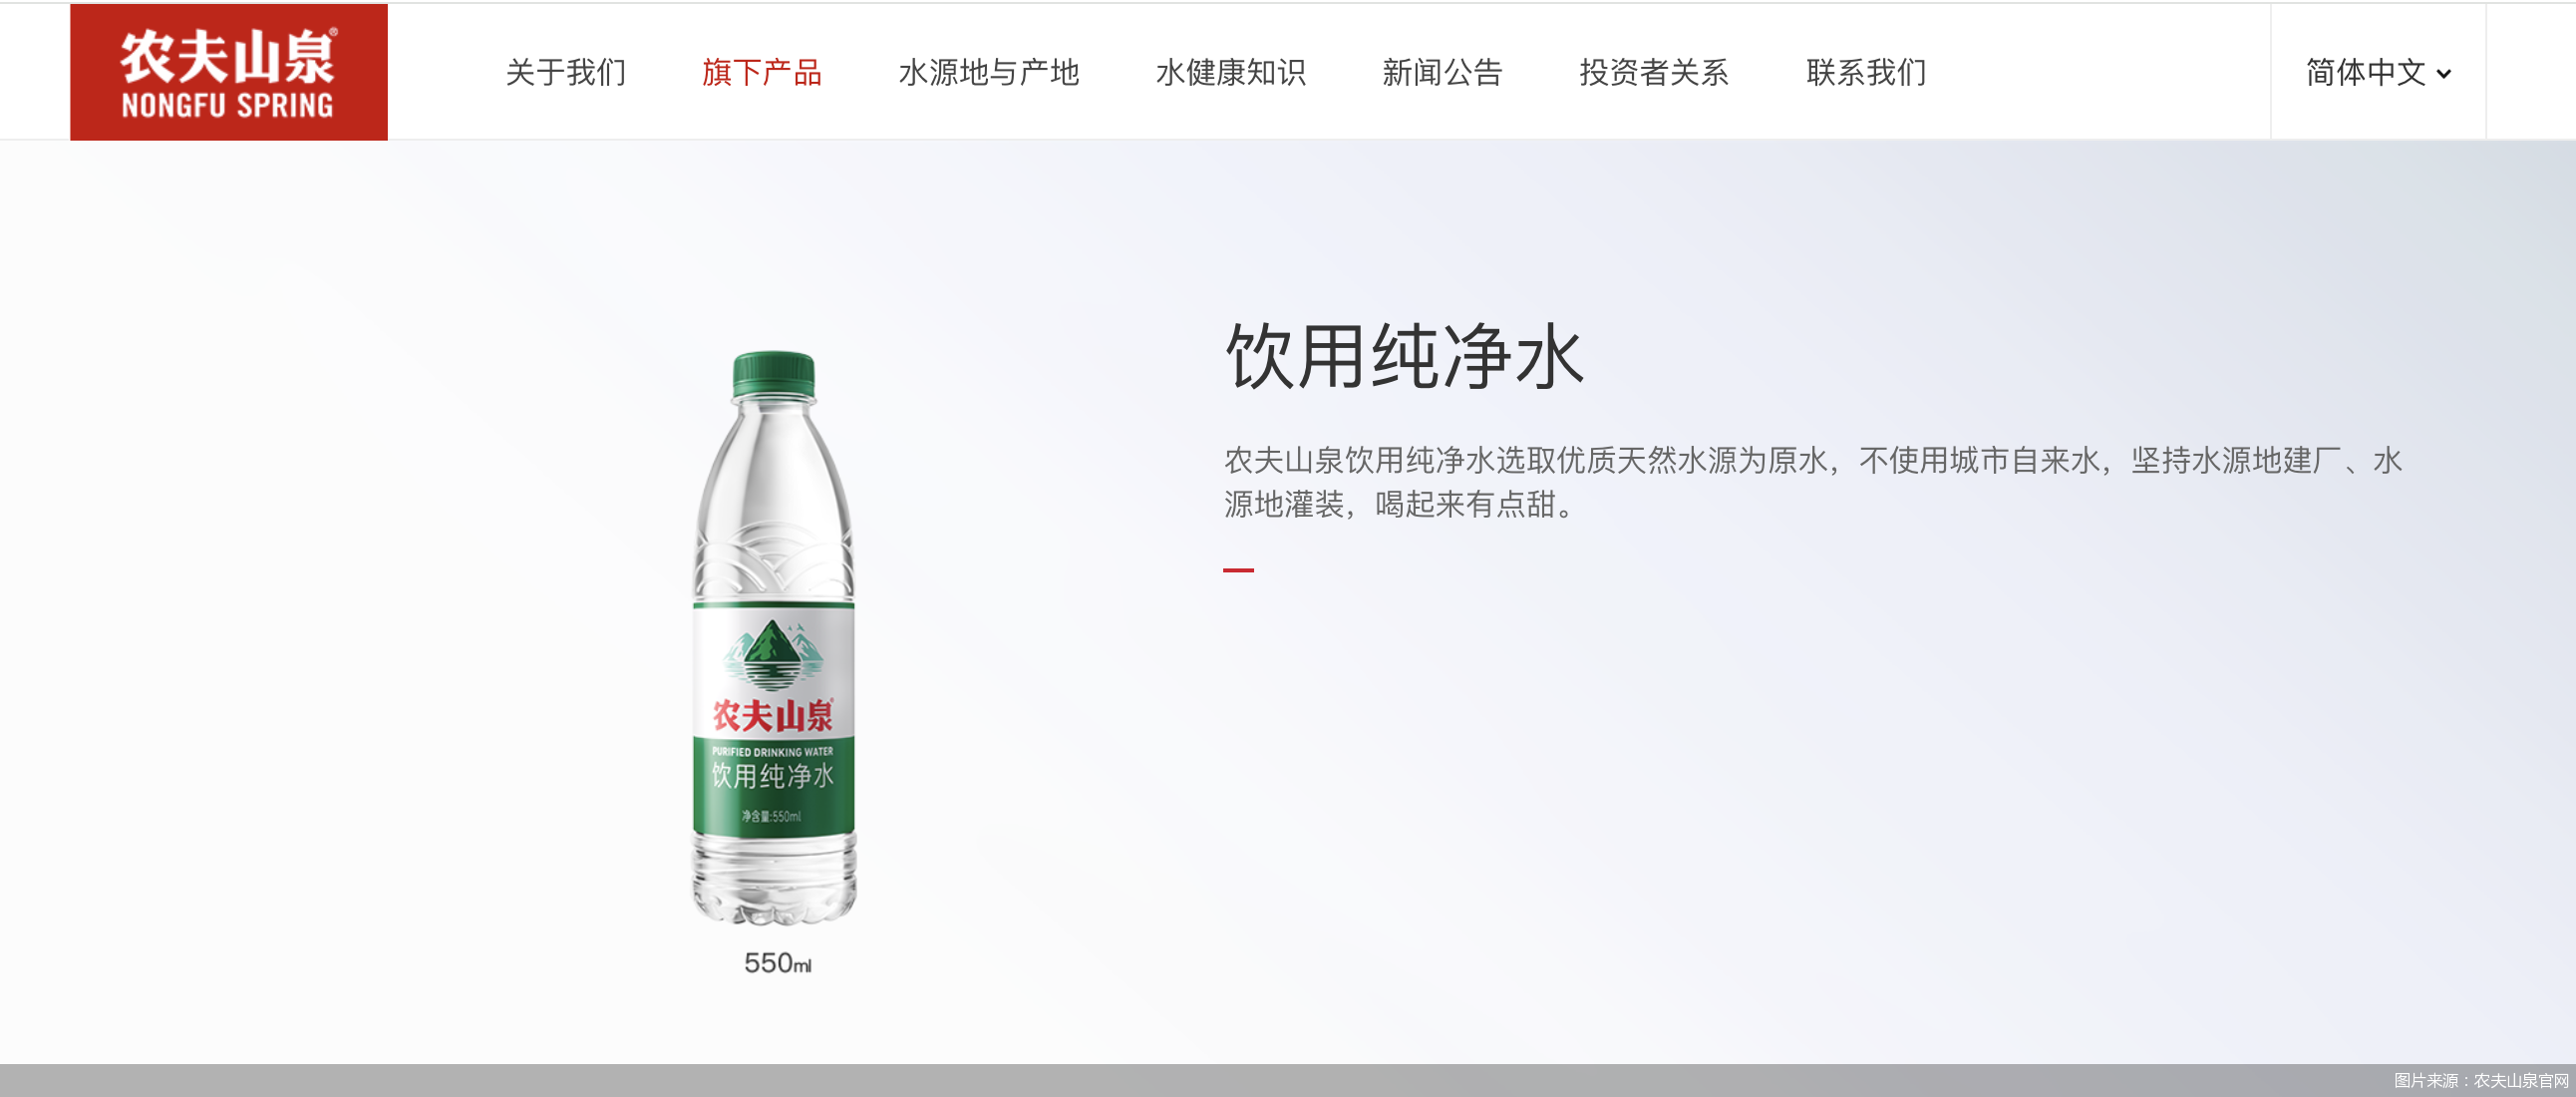Screen dimensions: 2576x1097
Task: Select the 550ml size label
Action: tap(778, 963)
